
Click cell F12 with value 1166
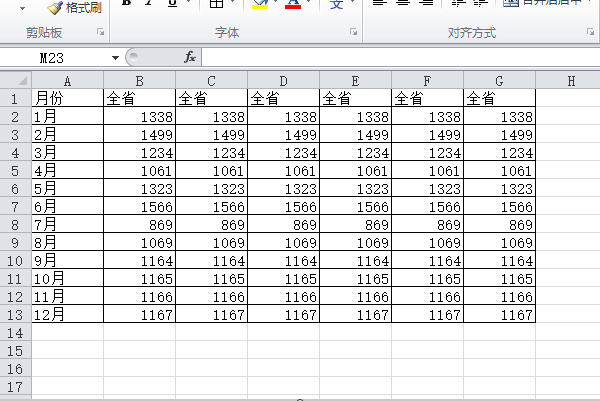point(427,296)
